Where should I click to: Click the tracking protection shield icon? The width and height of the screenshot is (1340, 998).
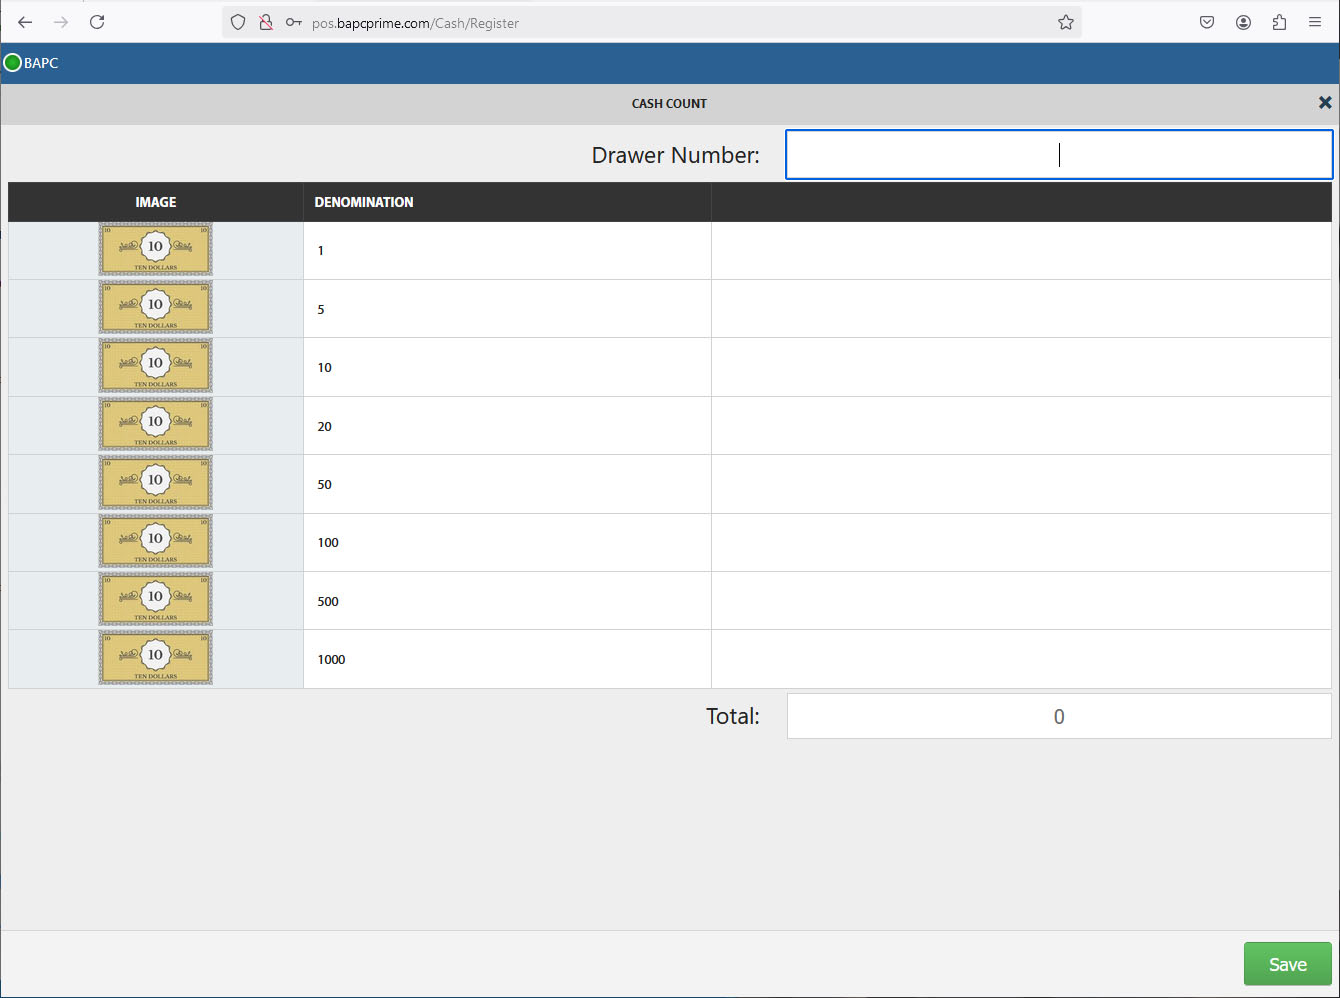(238, 22)
